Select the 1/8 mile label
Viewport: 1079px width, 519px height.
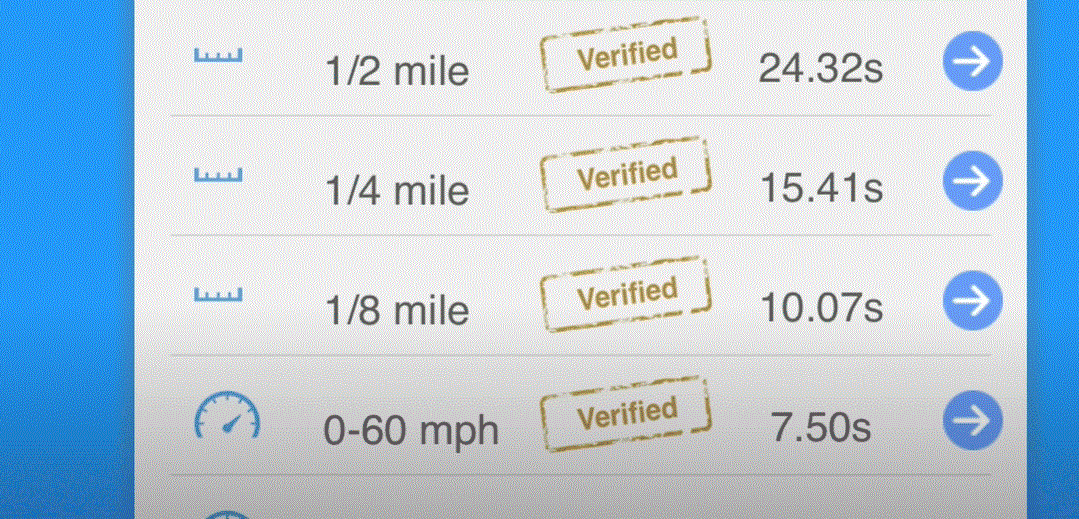[397, 311]
